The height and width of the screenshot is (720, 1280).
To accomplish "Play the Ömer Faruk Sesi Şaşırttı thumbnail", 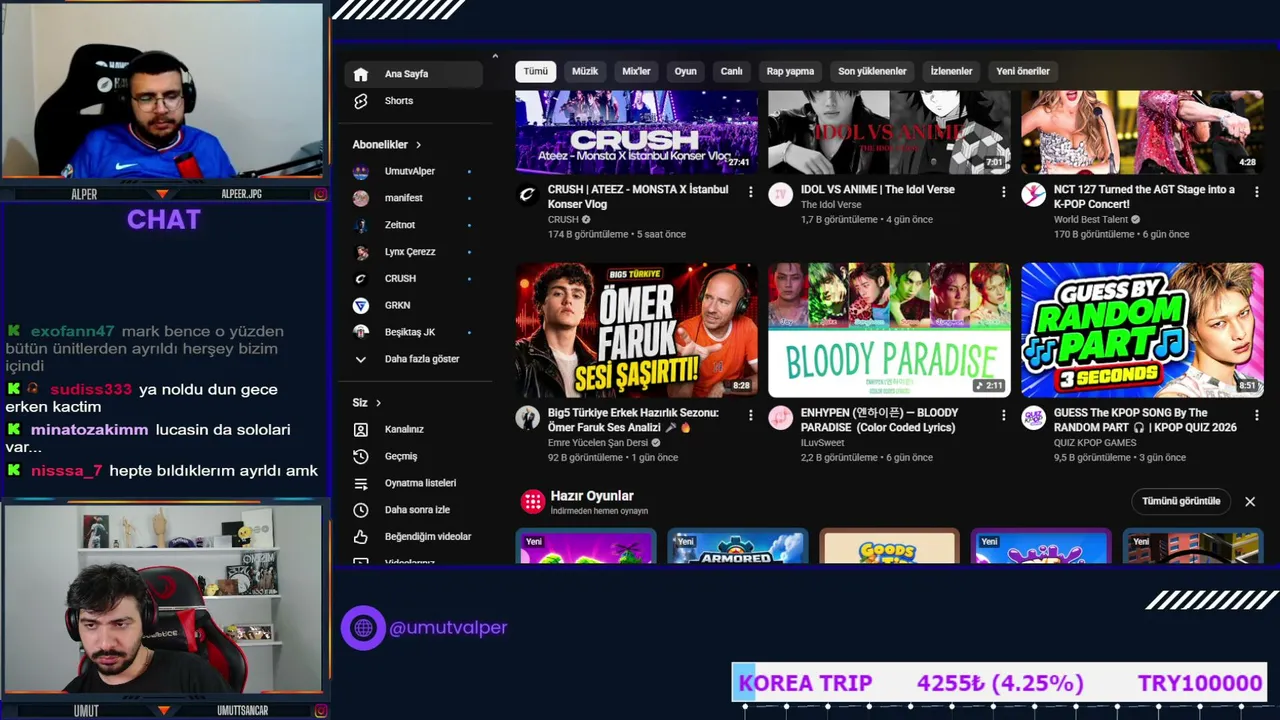I will coord(636,330).
